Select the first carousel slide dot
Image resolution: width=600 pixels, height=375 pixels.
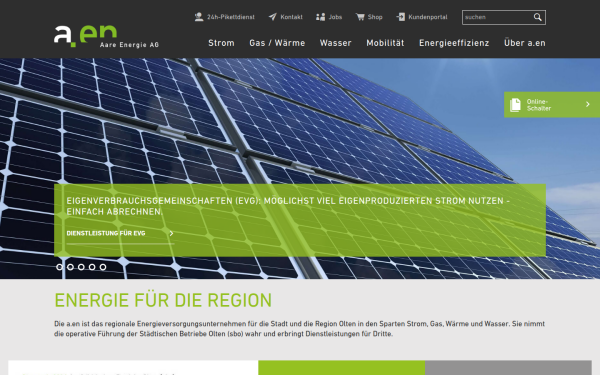[59, 267]
